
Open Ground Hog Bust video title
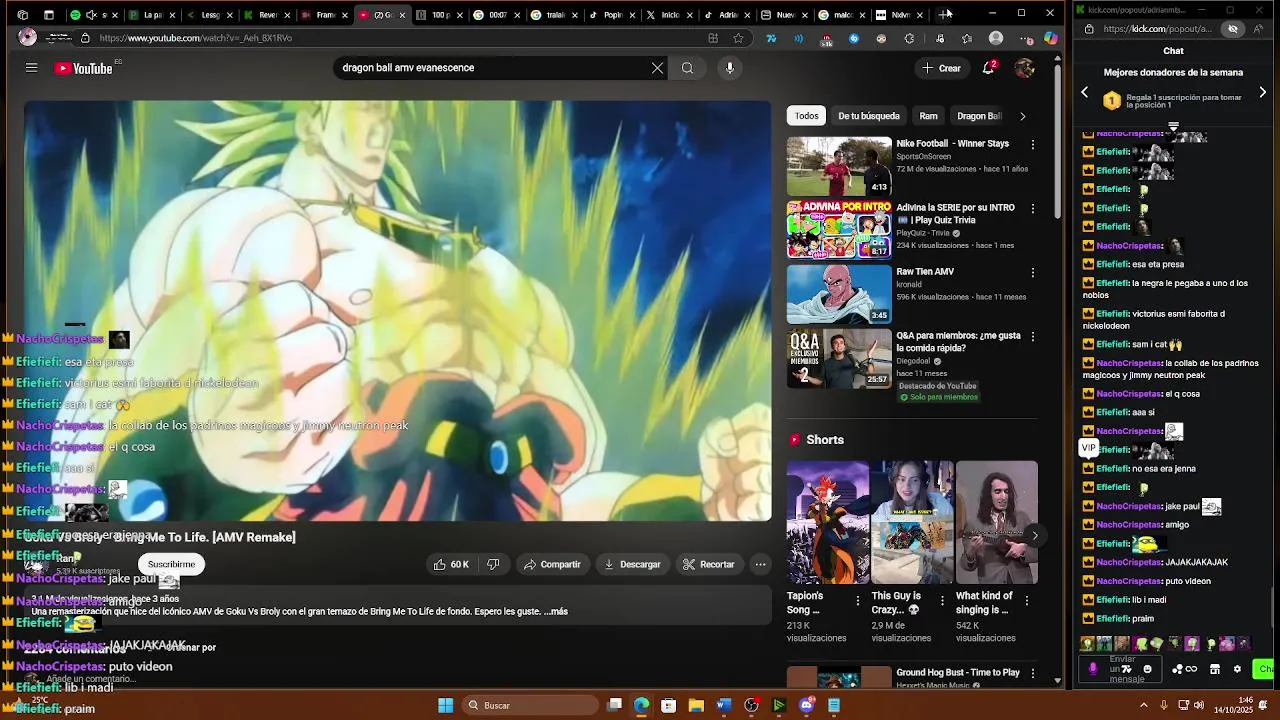pos(958,673)
